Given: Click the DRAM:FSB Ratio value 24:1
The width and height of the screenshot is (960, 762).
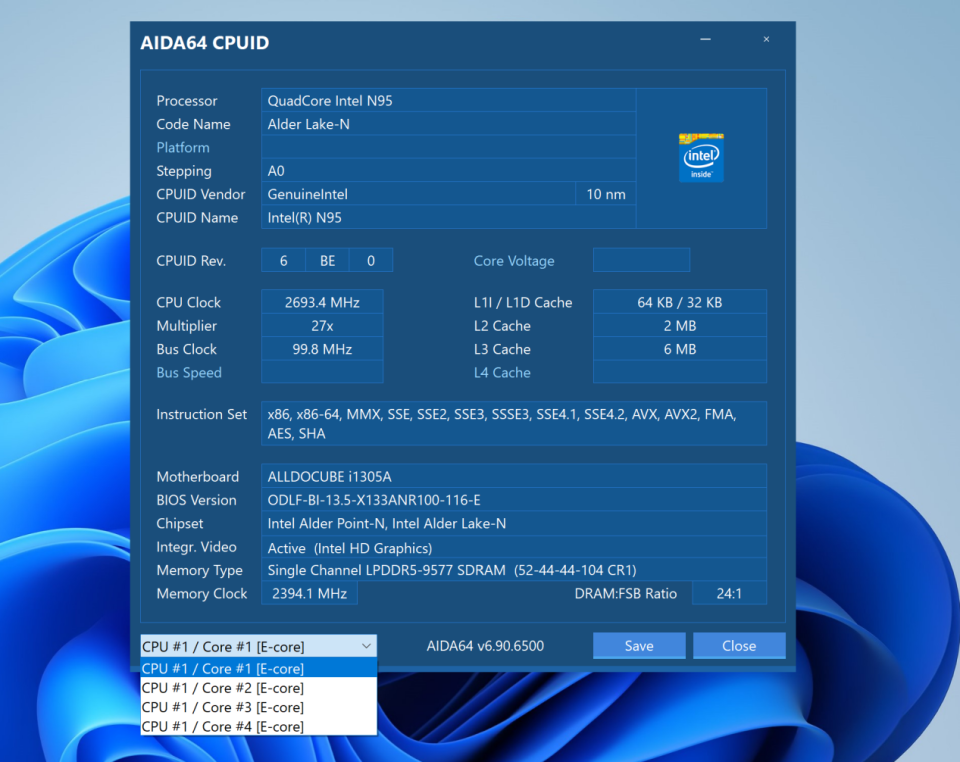Looking at the screenshot, I should click(x=729, y=593).
